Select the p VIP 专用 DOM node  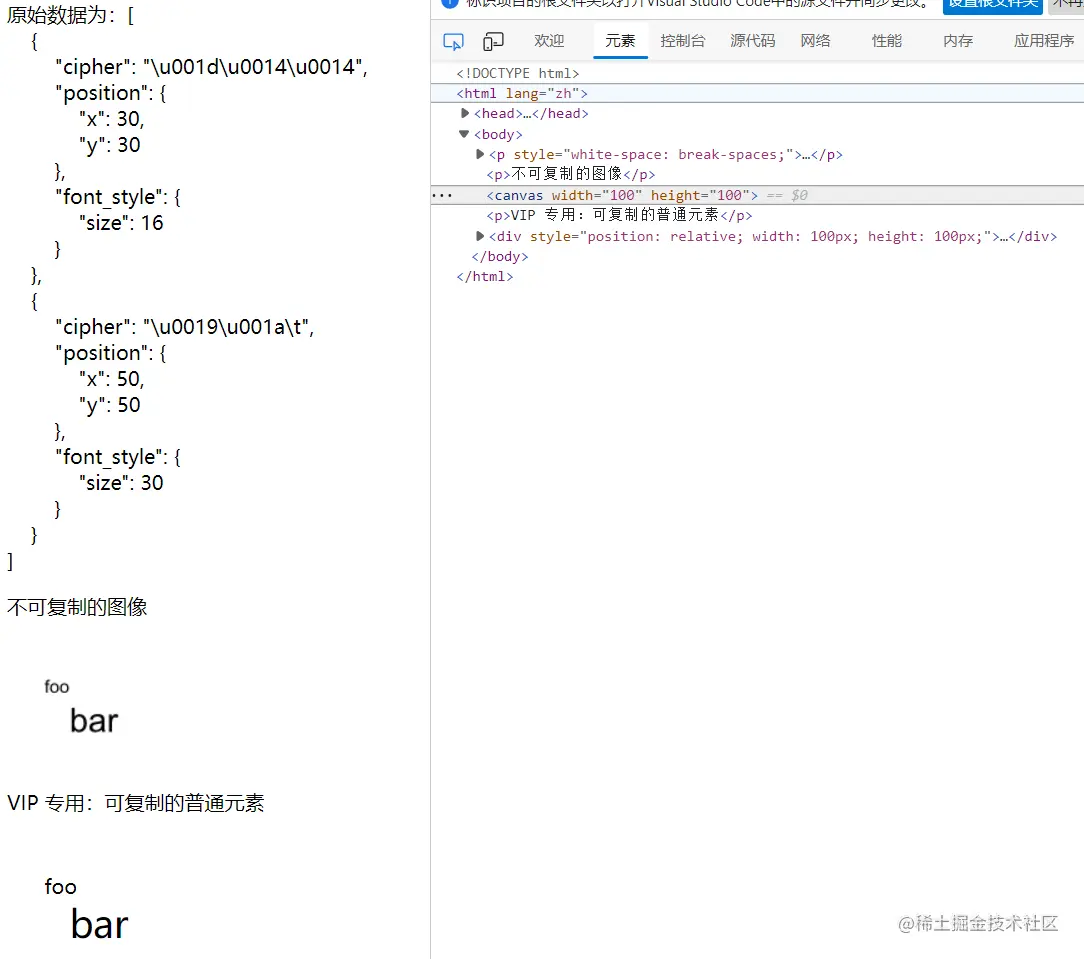click(619, 215)
